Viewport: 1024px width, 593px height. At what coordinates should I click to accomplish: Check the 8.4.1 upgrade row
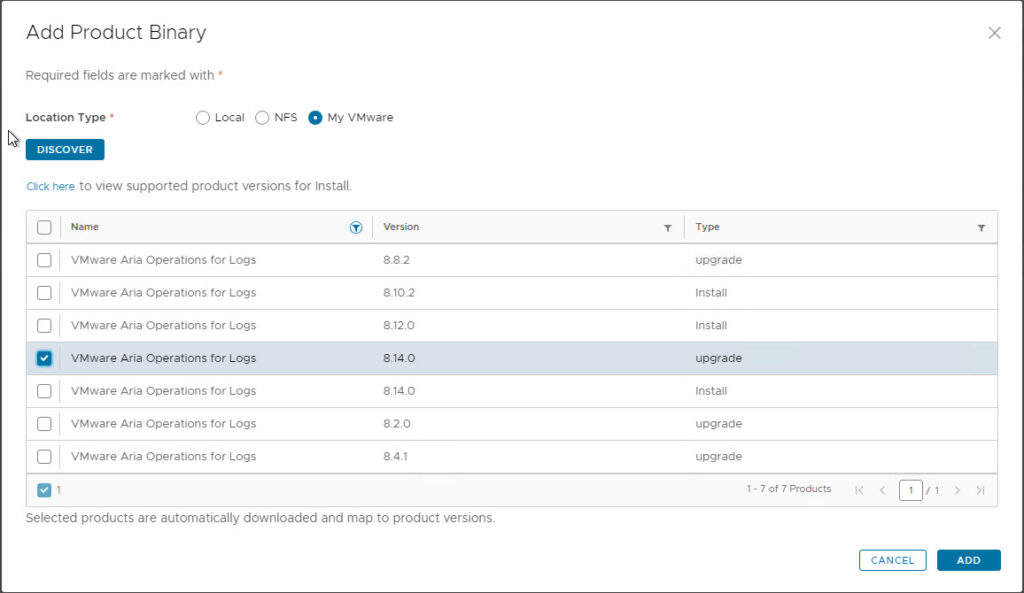point(44,456)
